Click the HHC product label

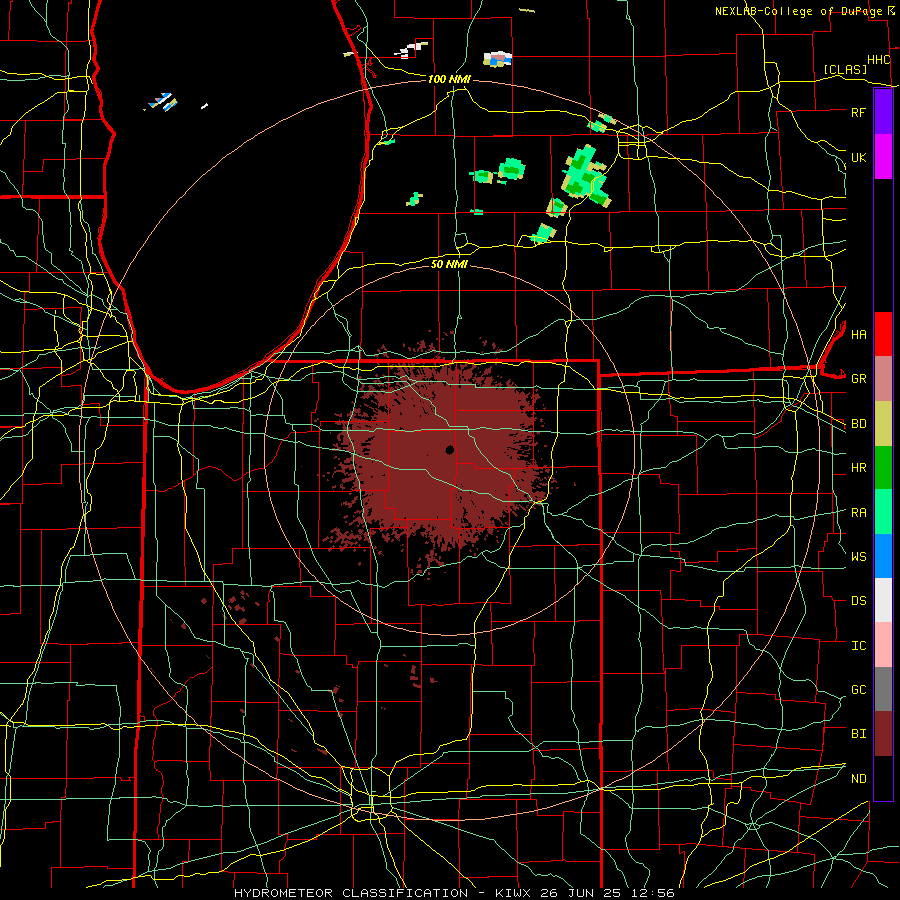tap(879, 60)
